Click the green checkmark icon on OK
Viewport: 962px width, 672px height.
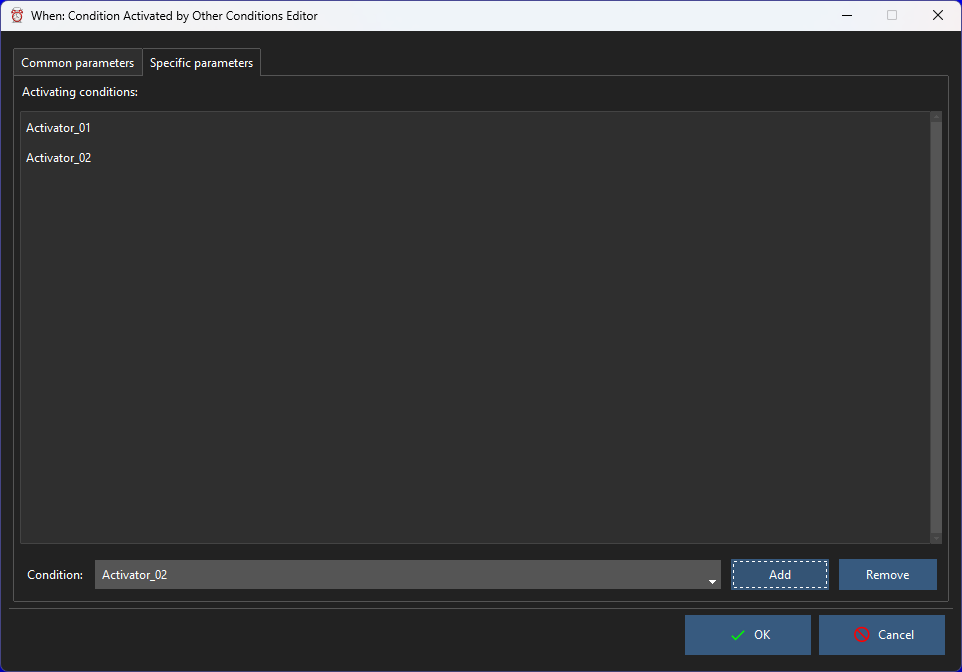pyautogui.click(x=738, y=635)
